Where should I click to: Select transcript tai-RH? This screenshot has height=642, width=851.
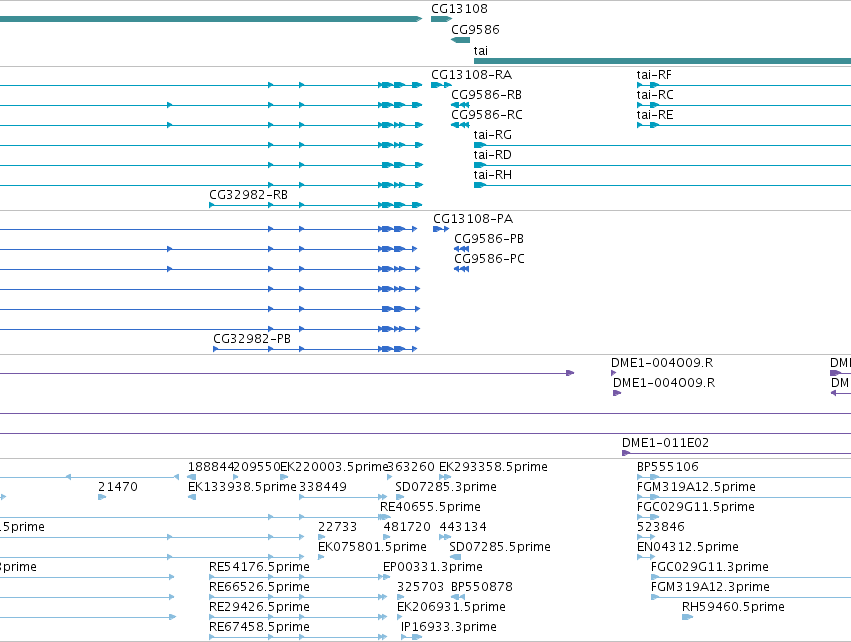pos(492,175)
